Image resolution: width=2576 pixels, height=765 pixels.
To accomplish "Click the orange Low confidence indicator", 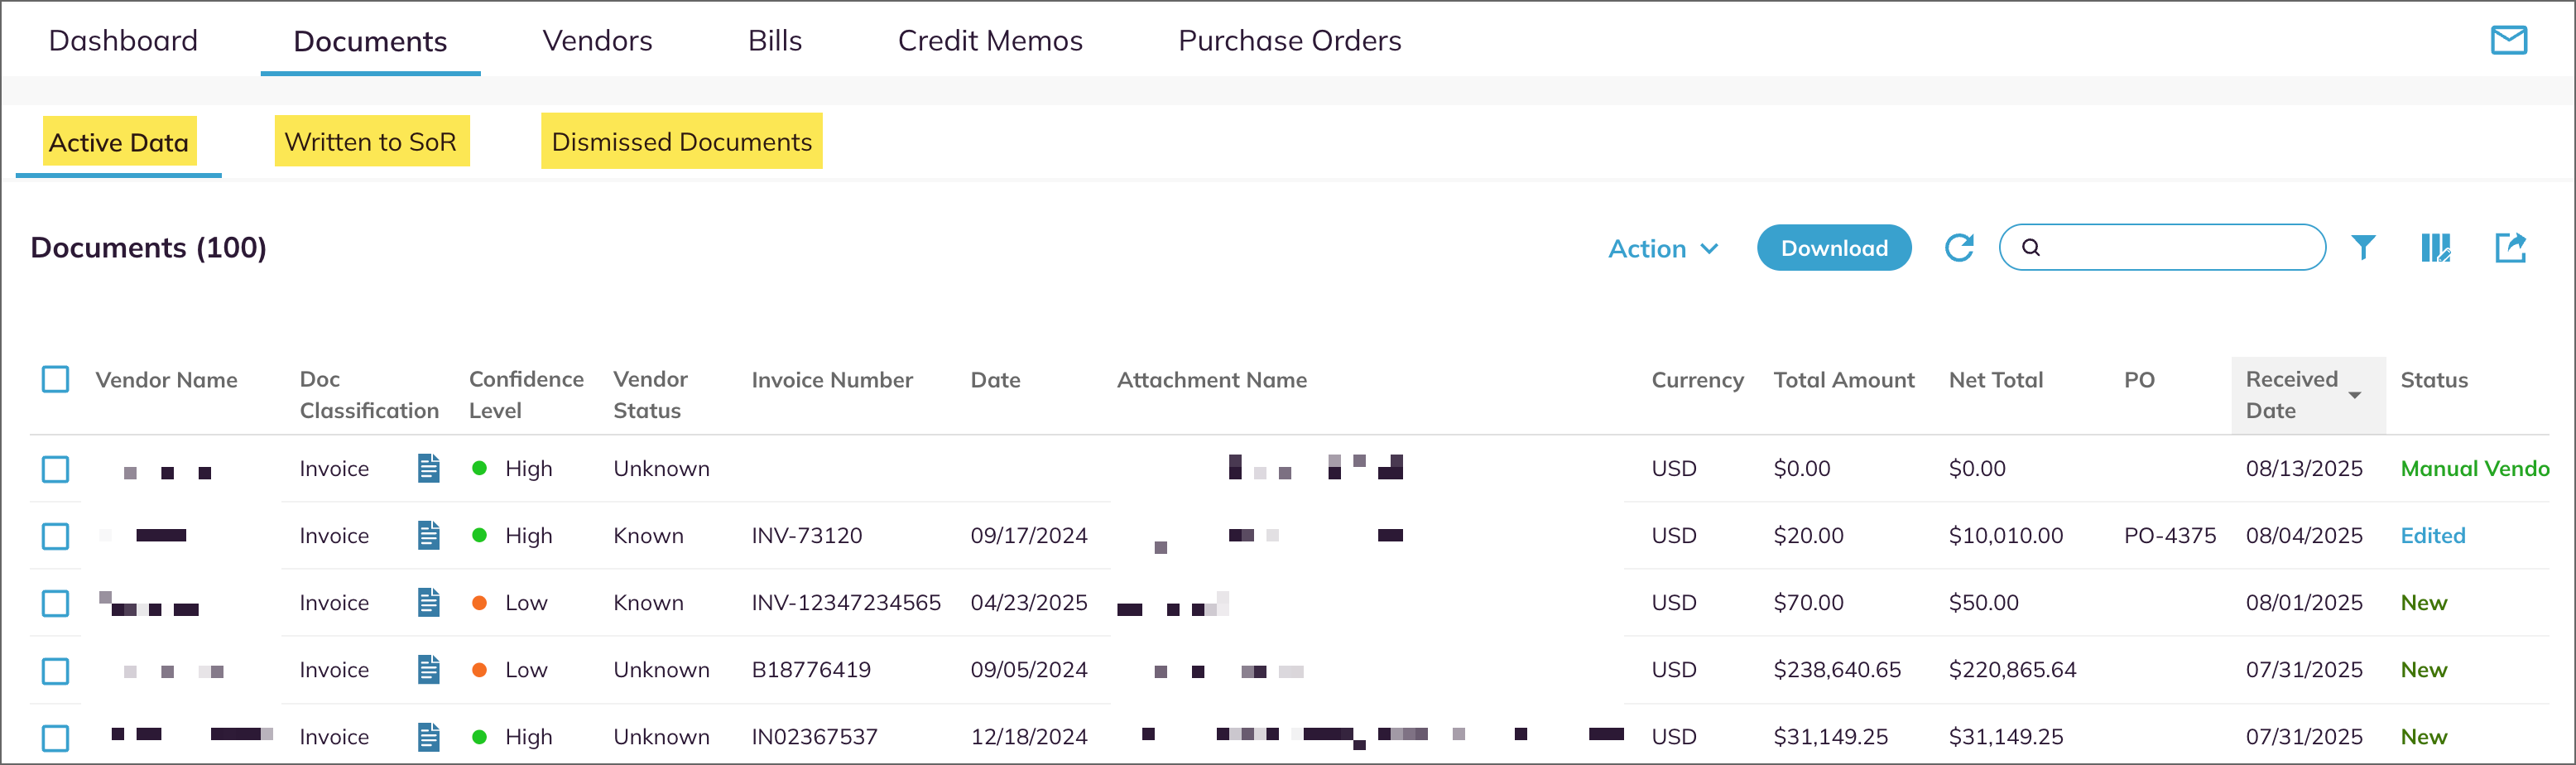I will 481,602.
